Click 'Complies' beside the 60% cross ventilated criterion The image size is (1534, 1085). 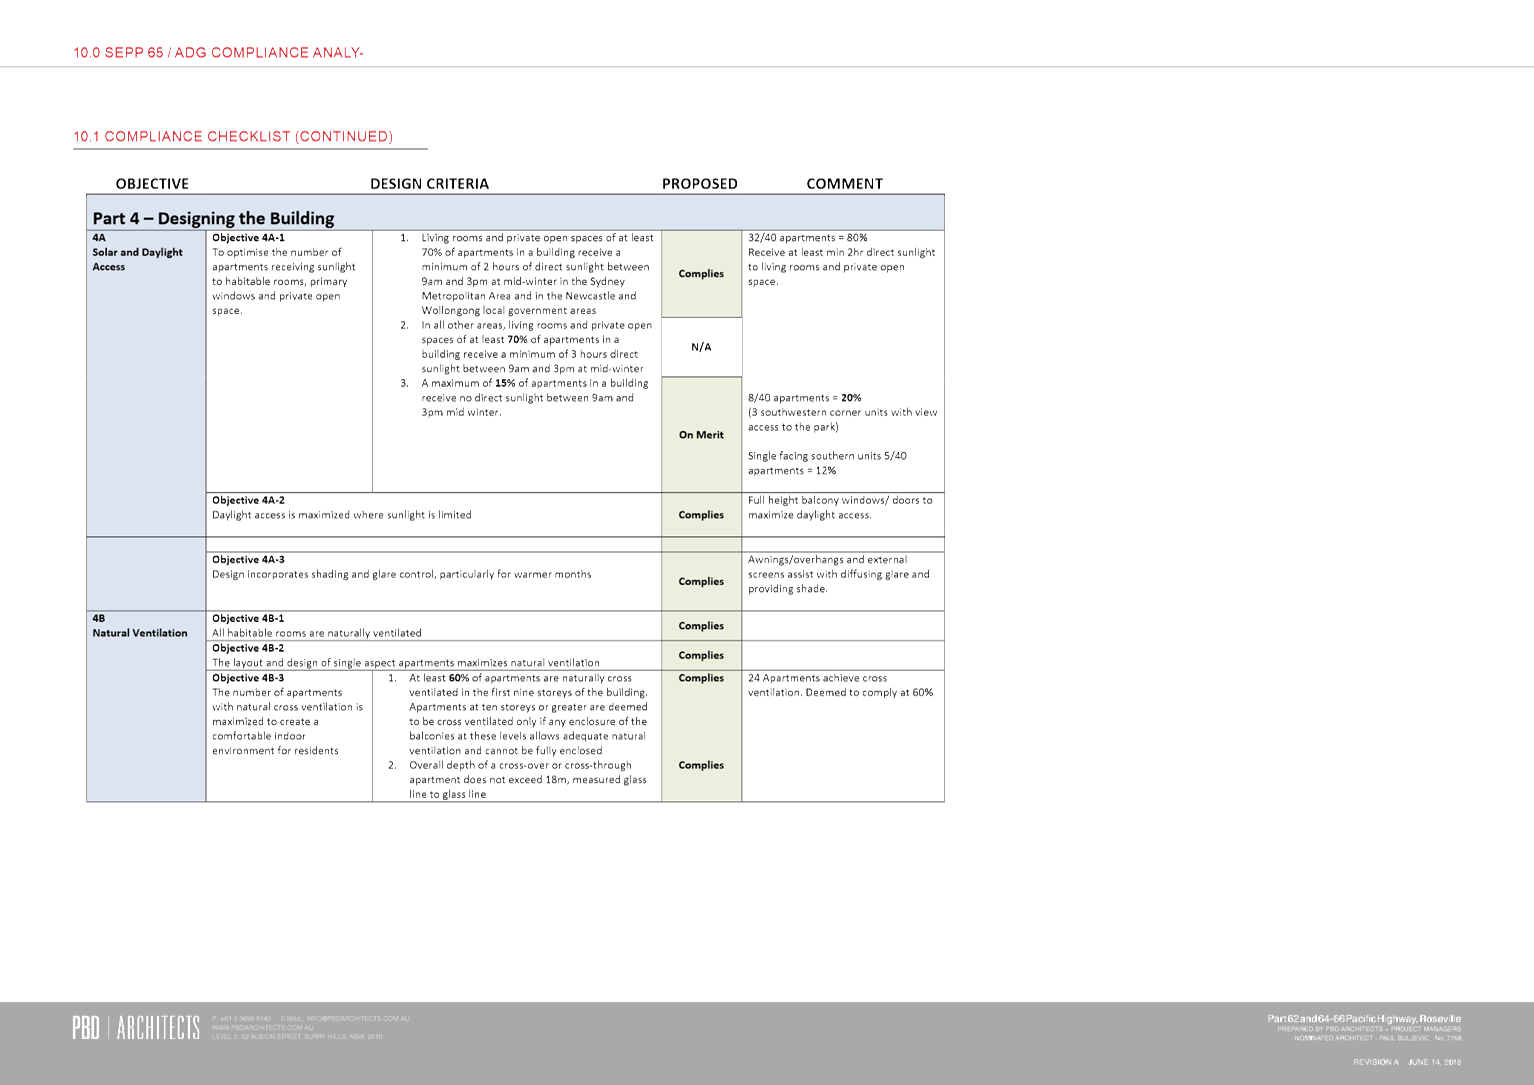[x=701, y=678]
